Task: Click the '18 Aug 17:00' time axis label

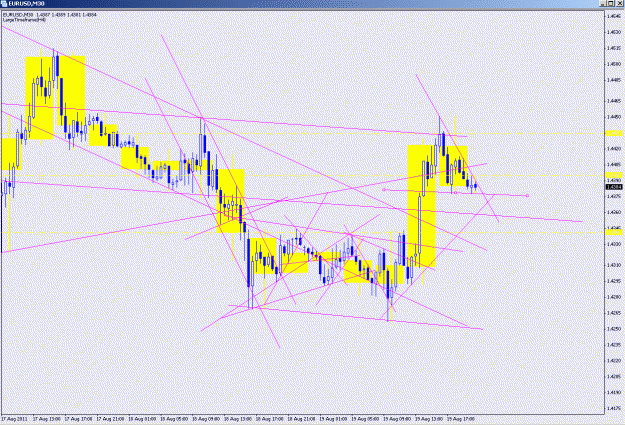Action: pos(270,419)
